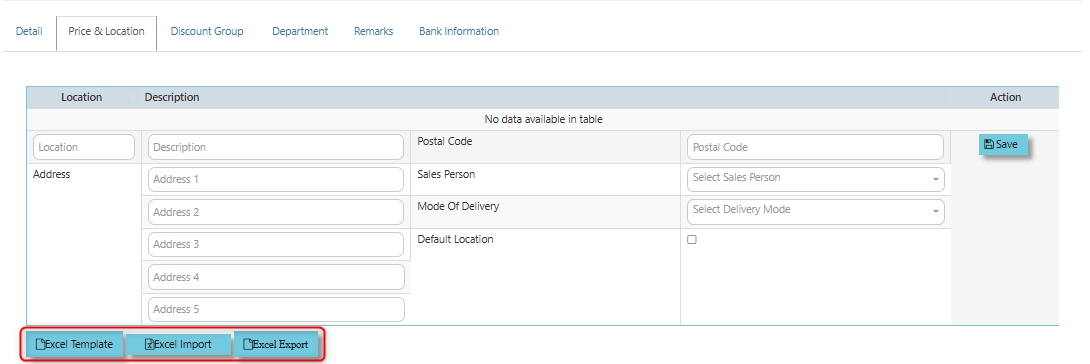Open the Bank Information tab
This screenshot has height=364, width=1090.
point(459,31)
